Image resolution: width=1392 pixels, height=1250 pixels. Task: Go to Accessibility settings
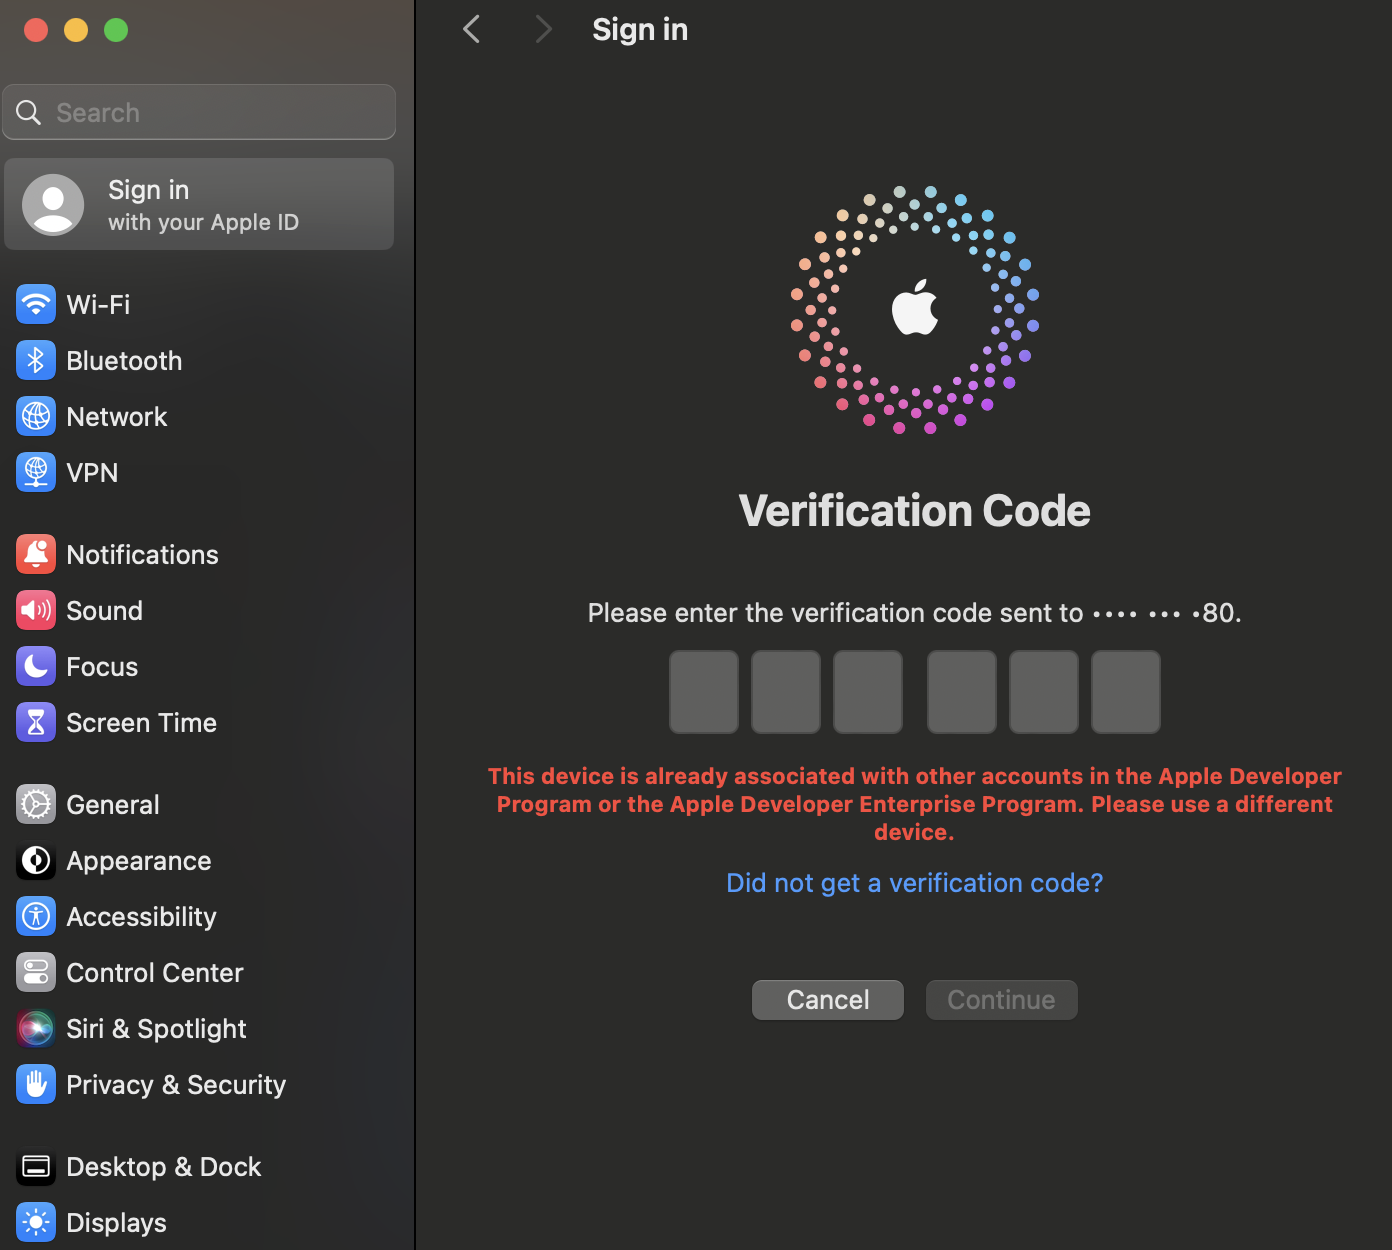tap(141, 917)
